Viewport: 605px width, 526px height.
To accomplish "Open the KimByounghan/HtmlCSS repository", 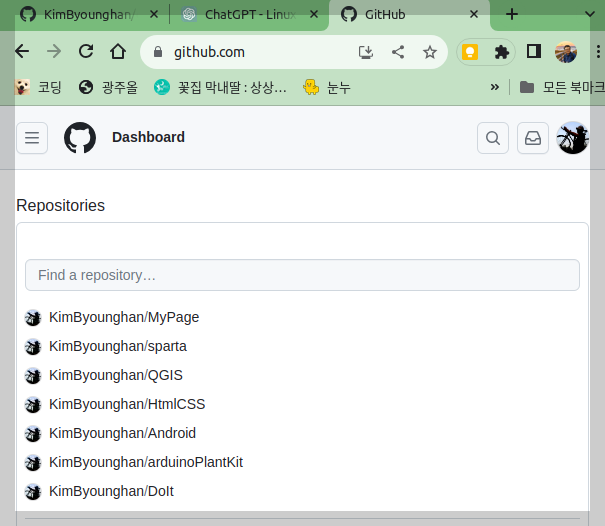I will [x=127, y=404].
